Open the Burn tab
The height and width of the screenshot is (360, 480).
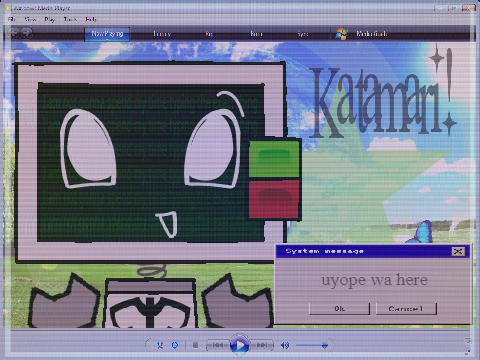pyautogui.click(x=256, y=34)
